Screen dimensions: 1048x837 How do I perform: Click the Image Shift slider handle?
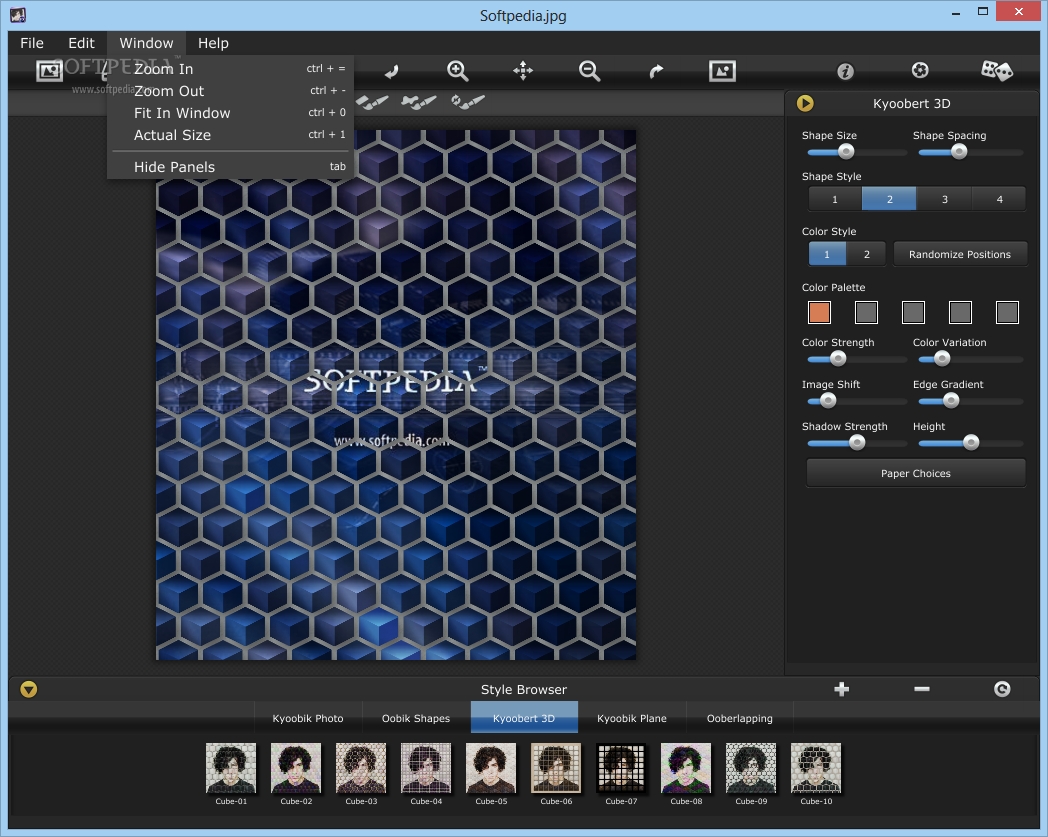828,401
